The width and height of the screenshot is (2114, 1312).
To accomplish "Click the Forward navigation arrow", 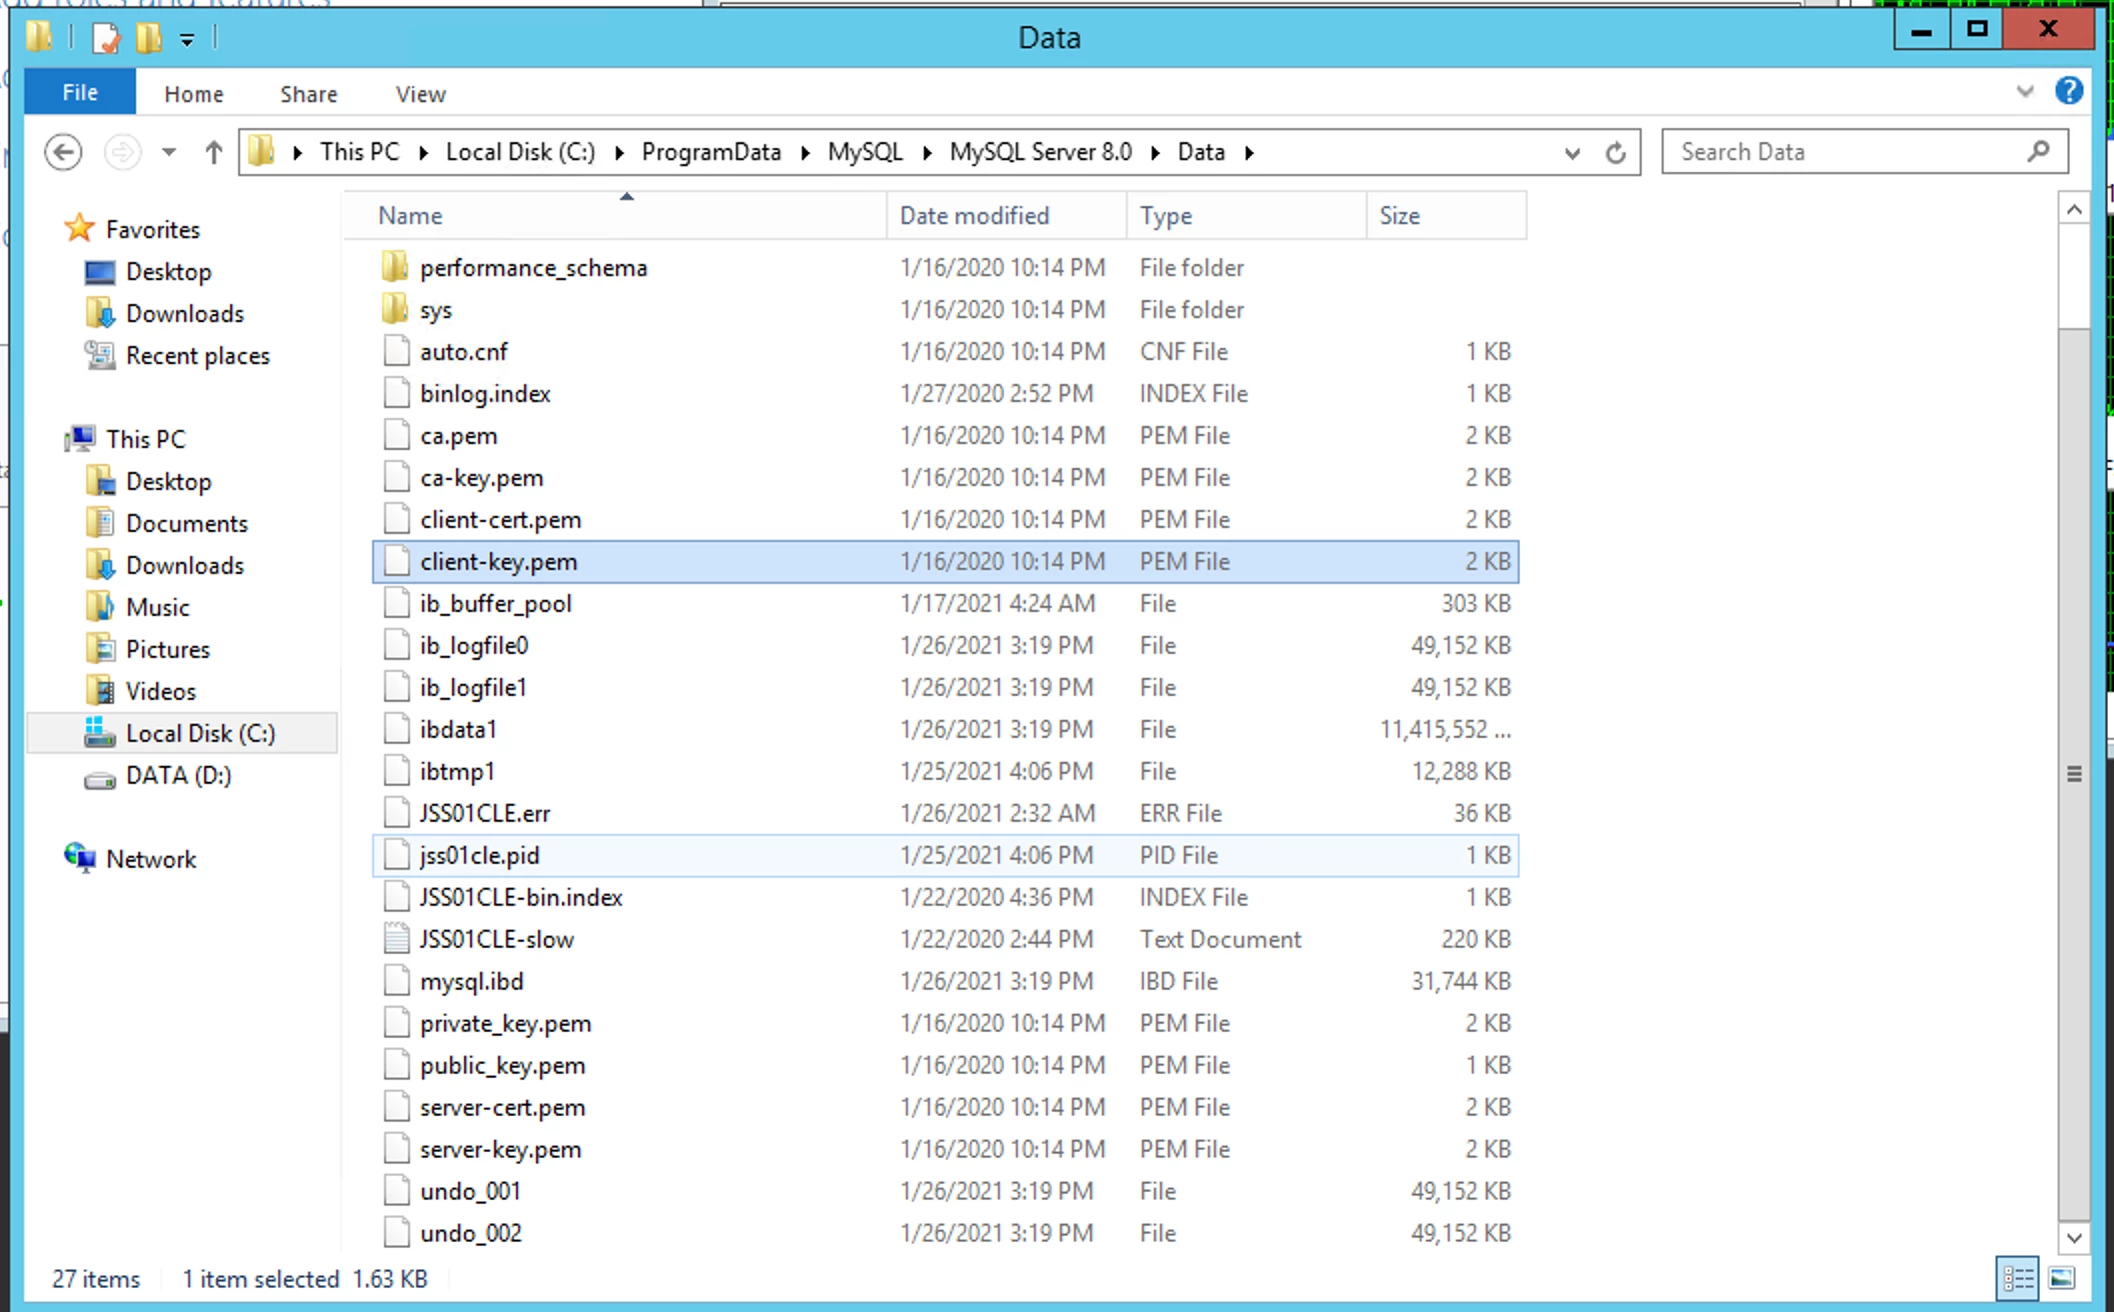I will click(123, 152).
